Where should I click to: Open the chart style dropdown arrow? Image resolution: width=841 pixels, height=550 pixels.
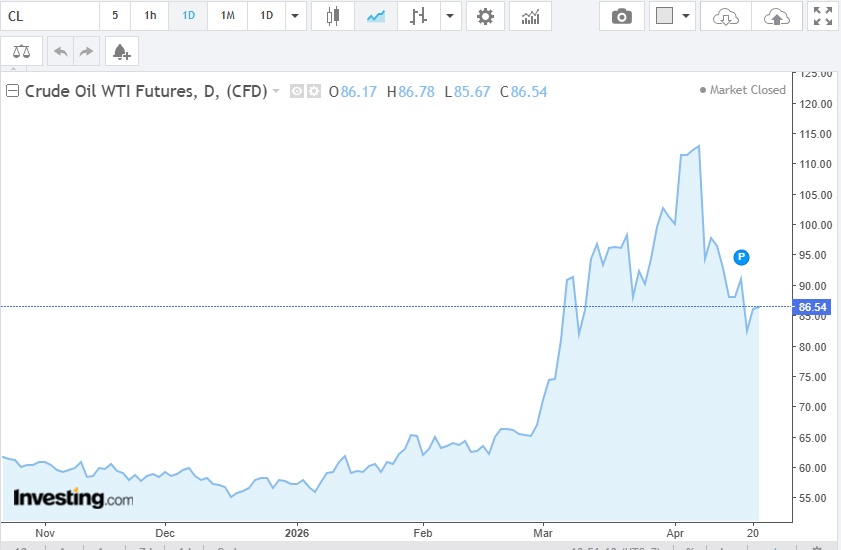coord(451,16)
